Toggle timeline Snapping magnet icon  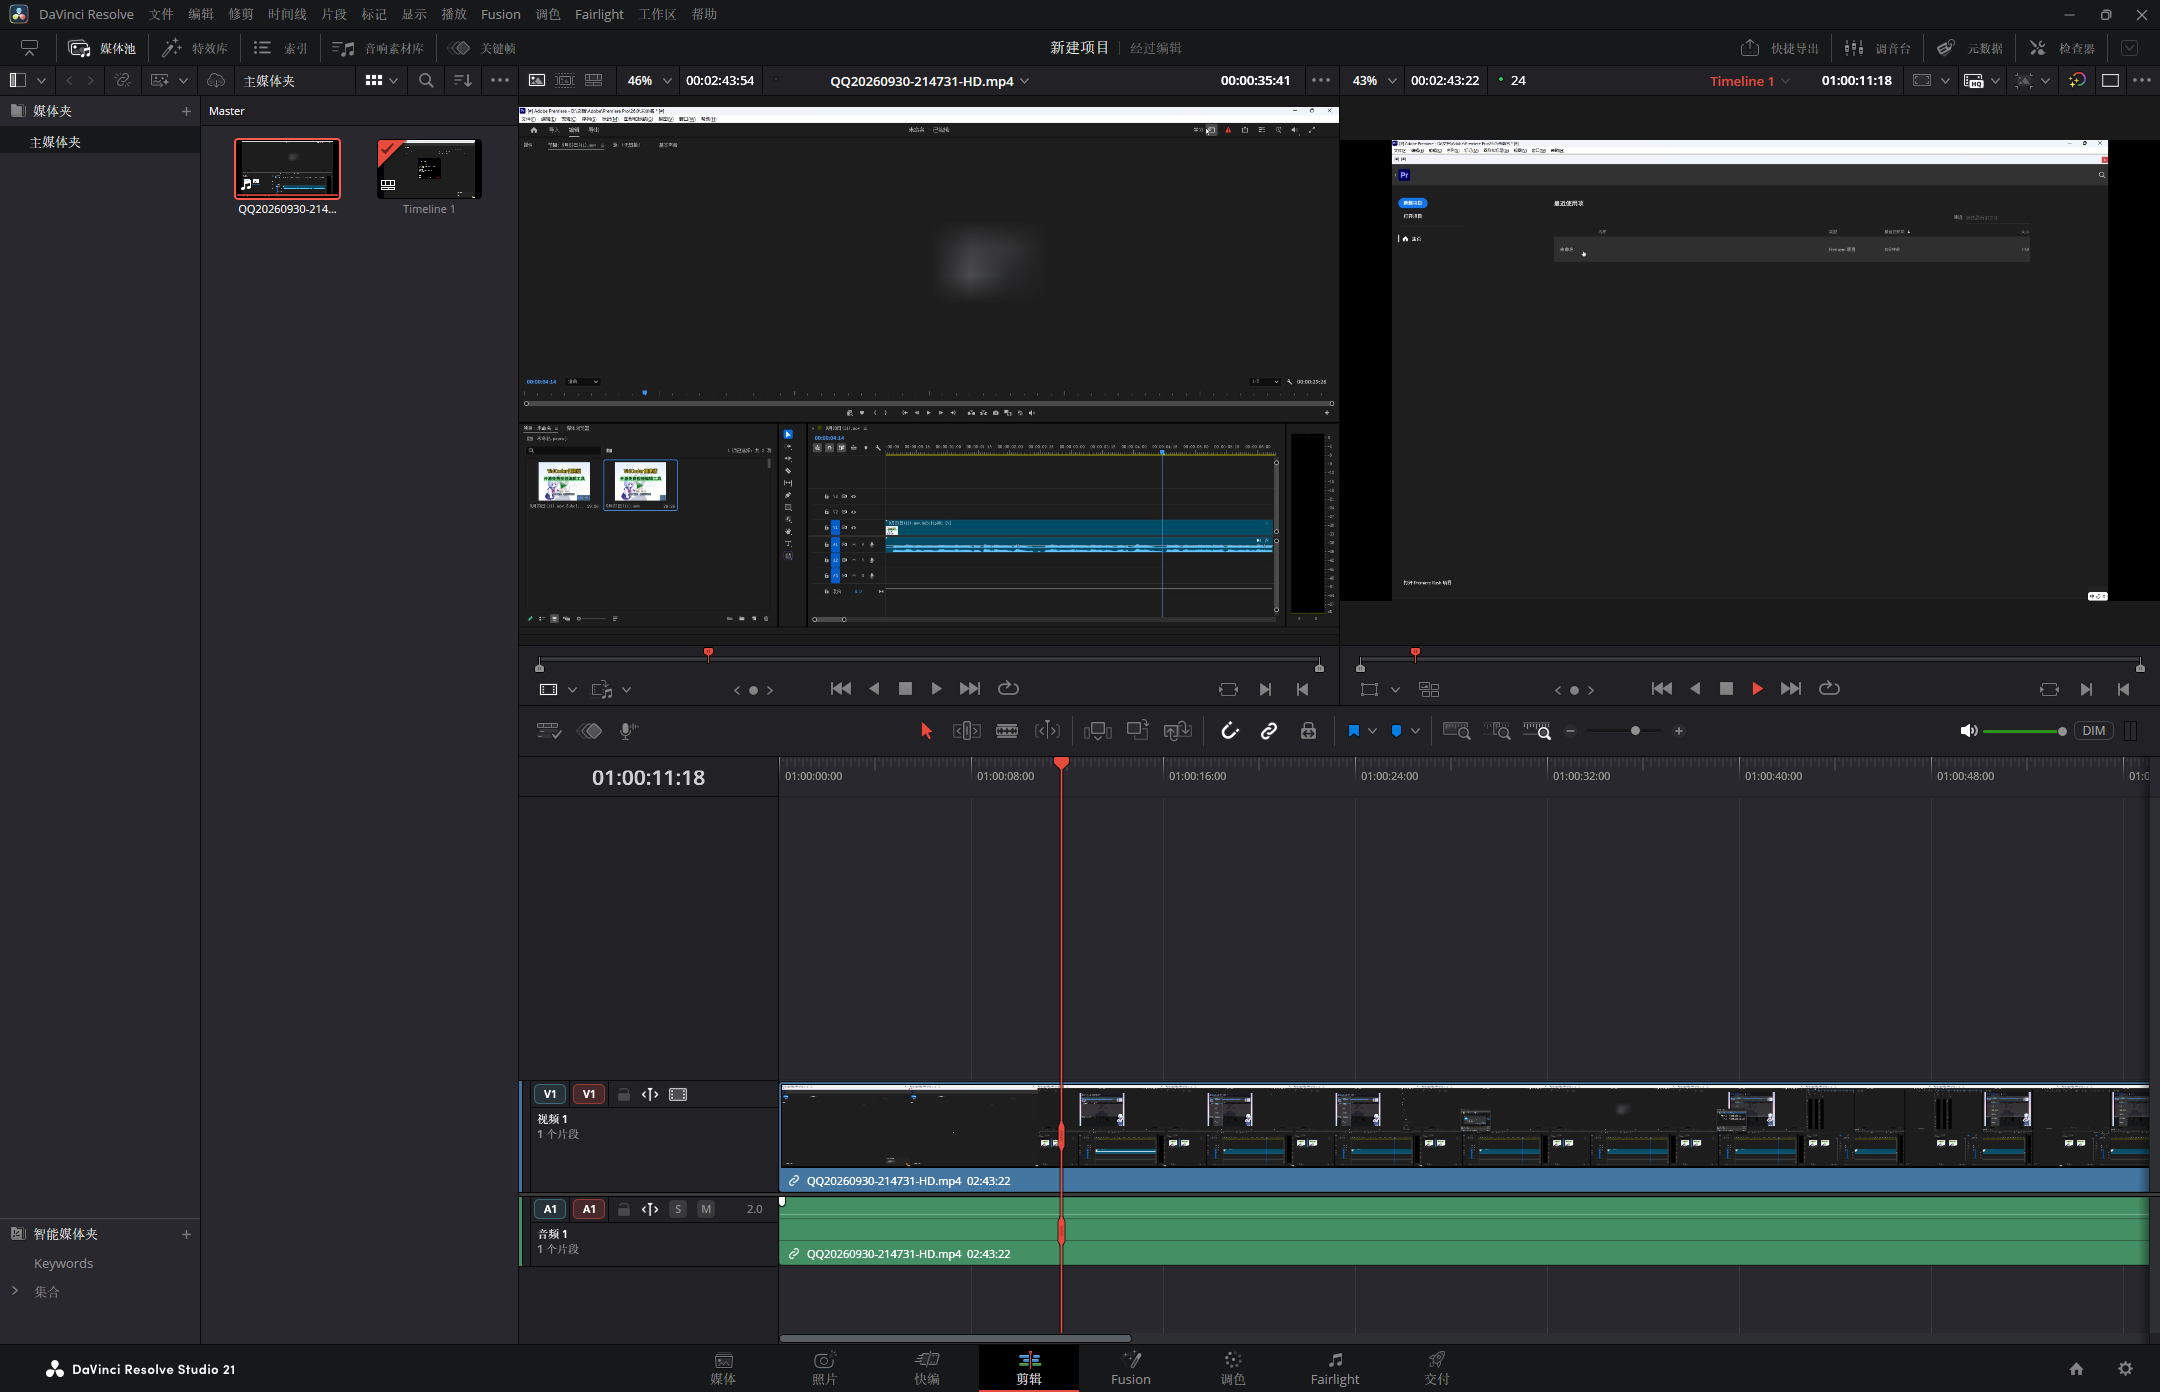1230,731
